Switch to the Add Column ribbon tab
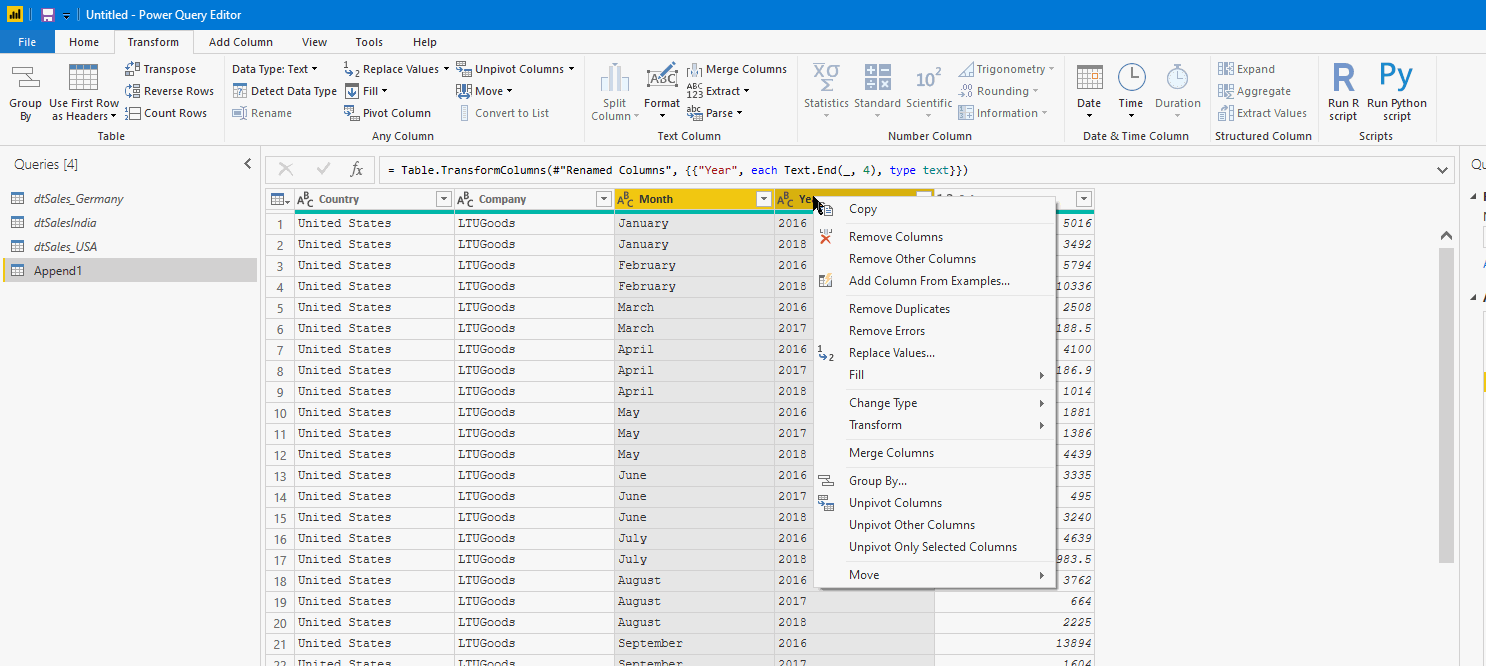Screen dimensions: 1486x666 pos(240,42)
